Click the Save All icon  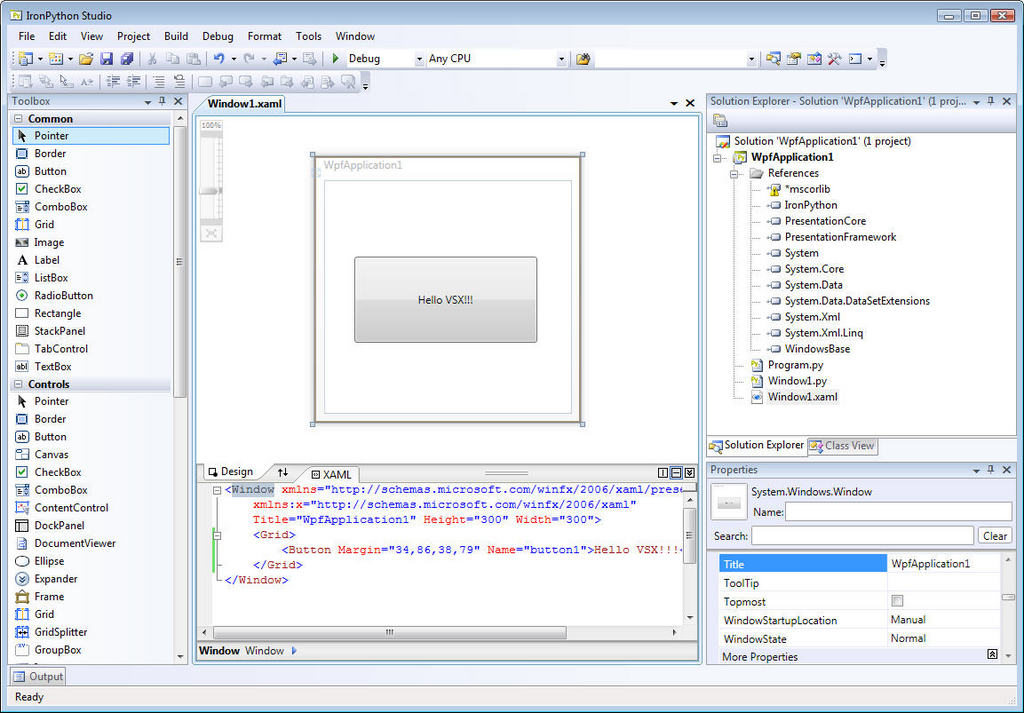127,59
